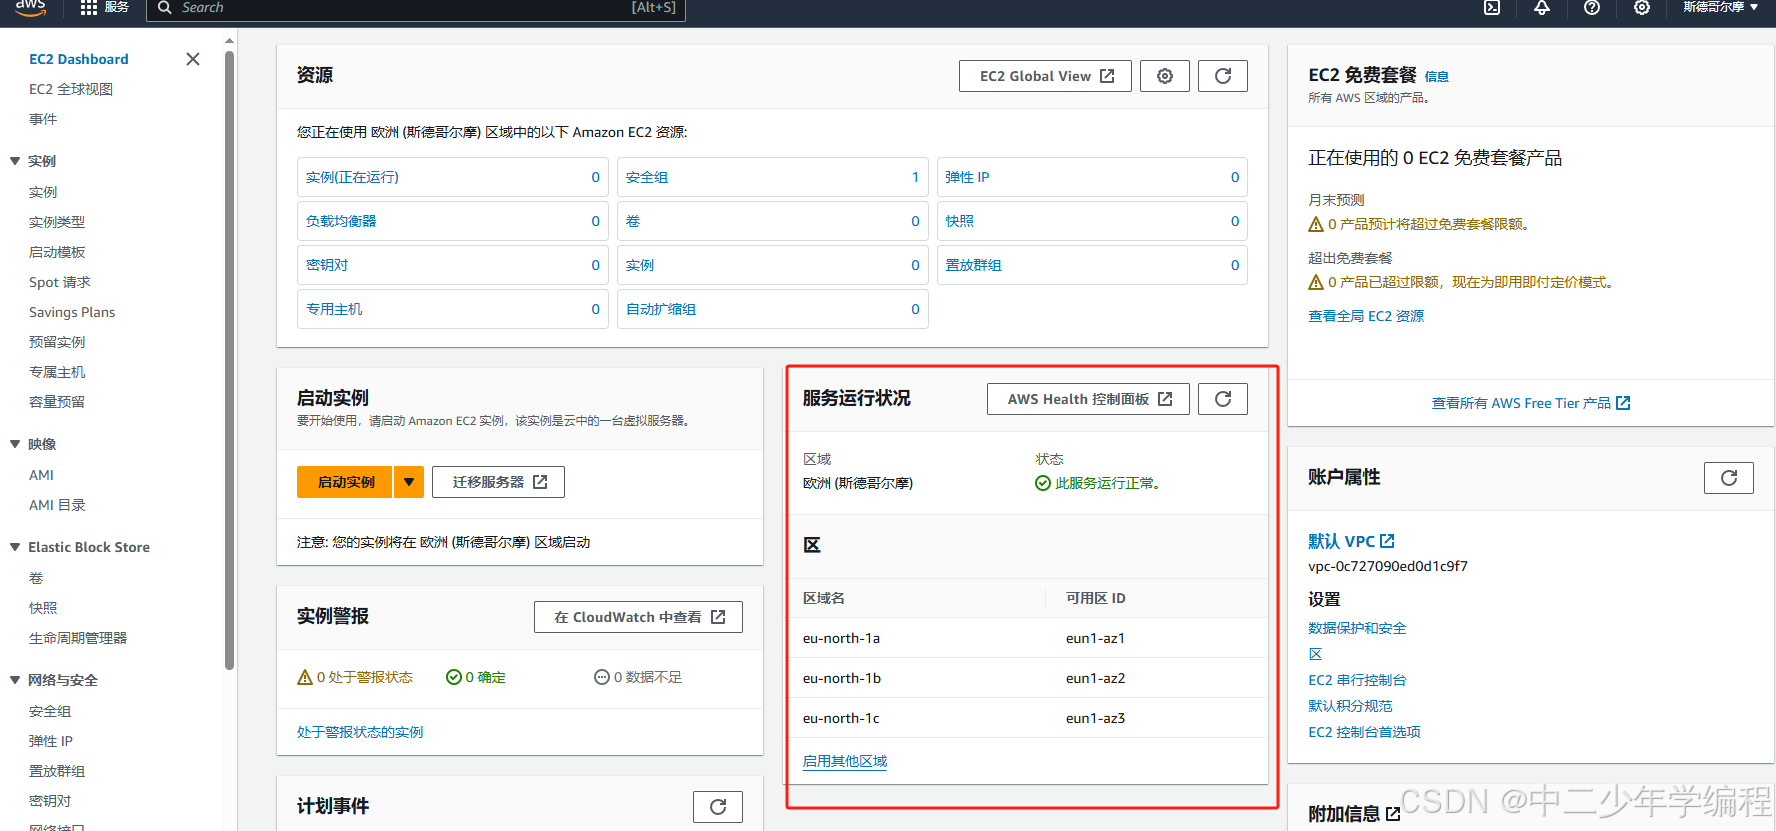
Task: Collapse the 映像 sidebar section
Action: pyautogui.click(x=15, y=444)
